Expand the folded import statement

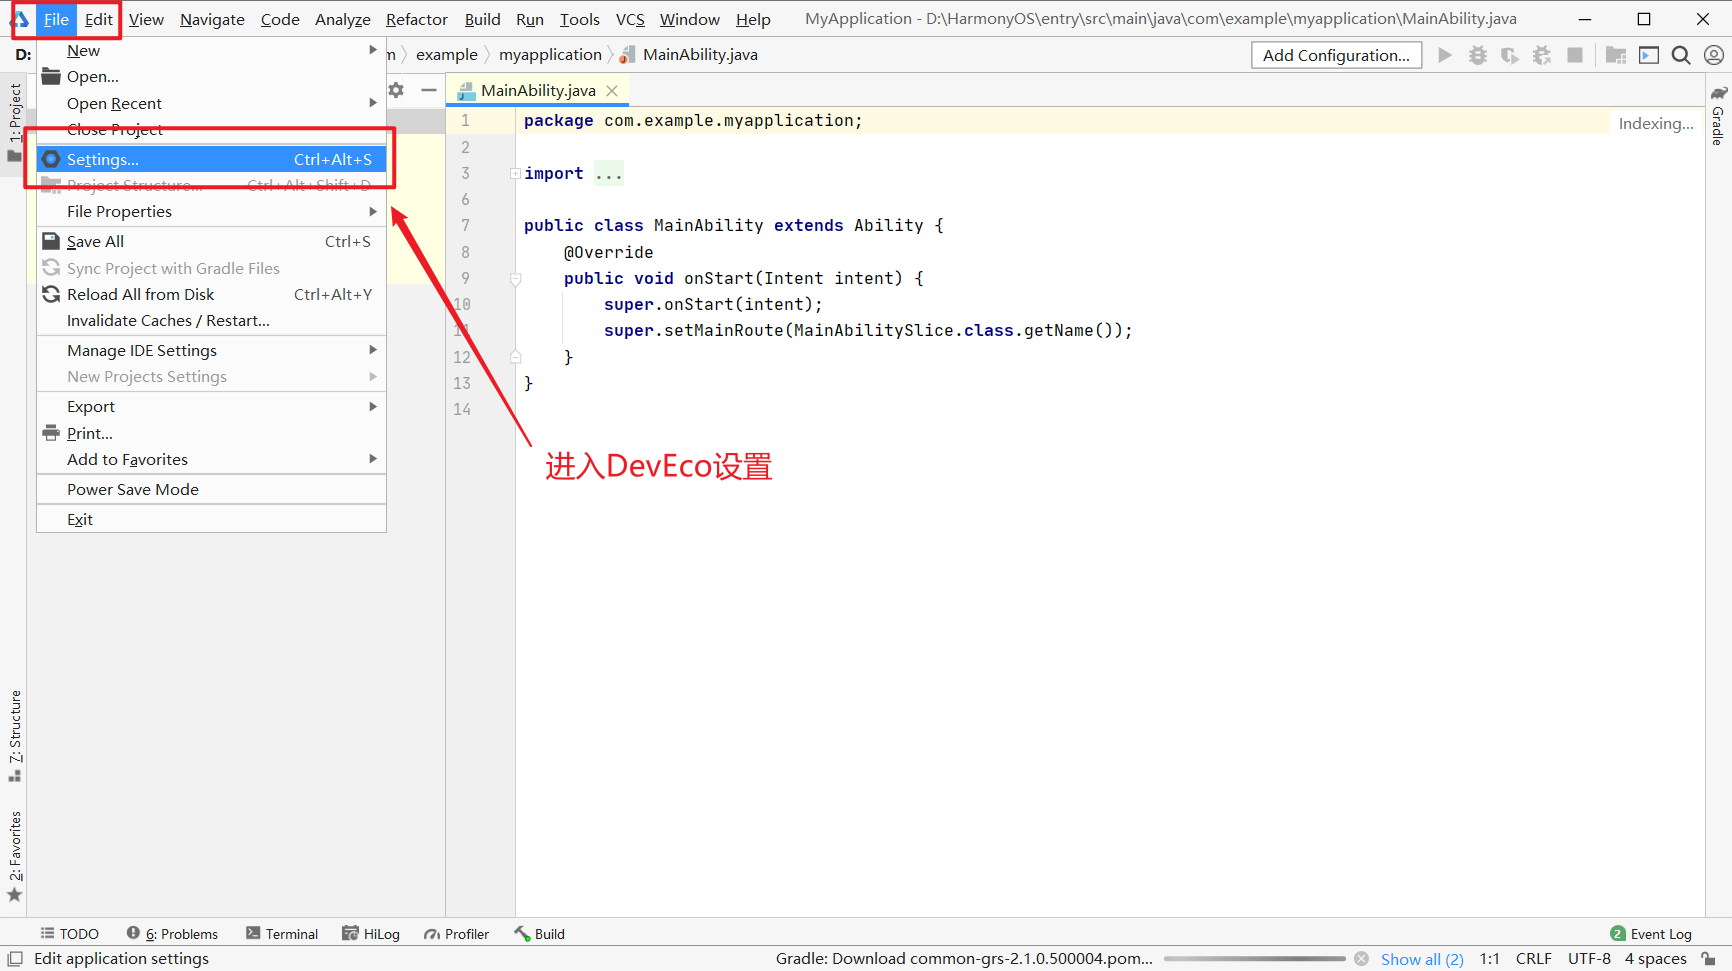pyautogui.click(x=515, y=174)
